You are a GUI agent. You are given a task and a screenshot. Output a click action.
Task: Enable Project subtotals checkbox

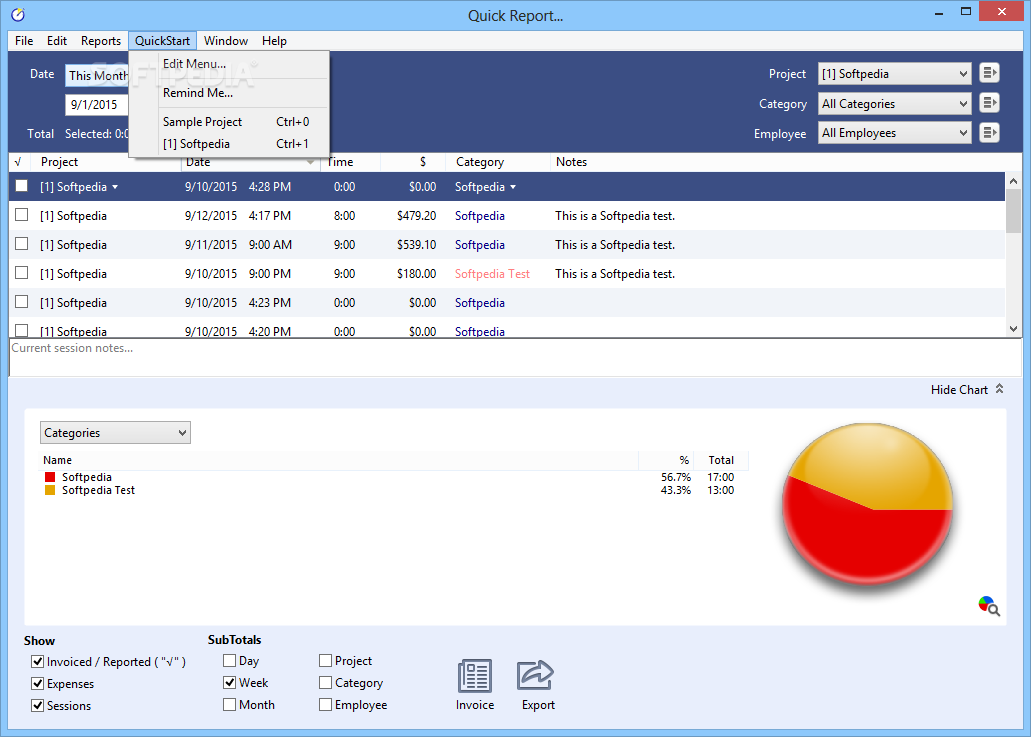point(325,661)
